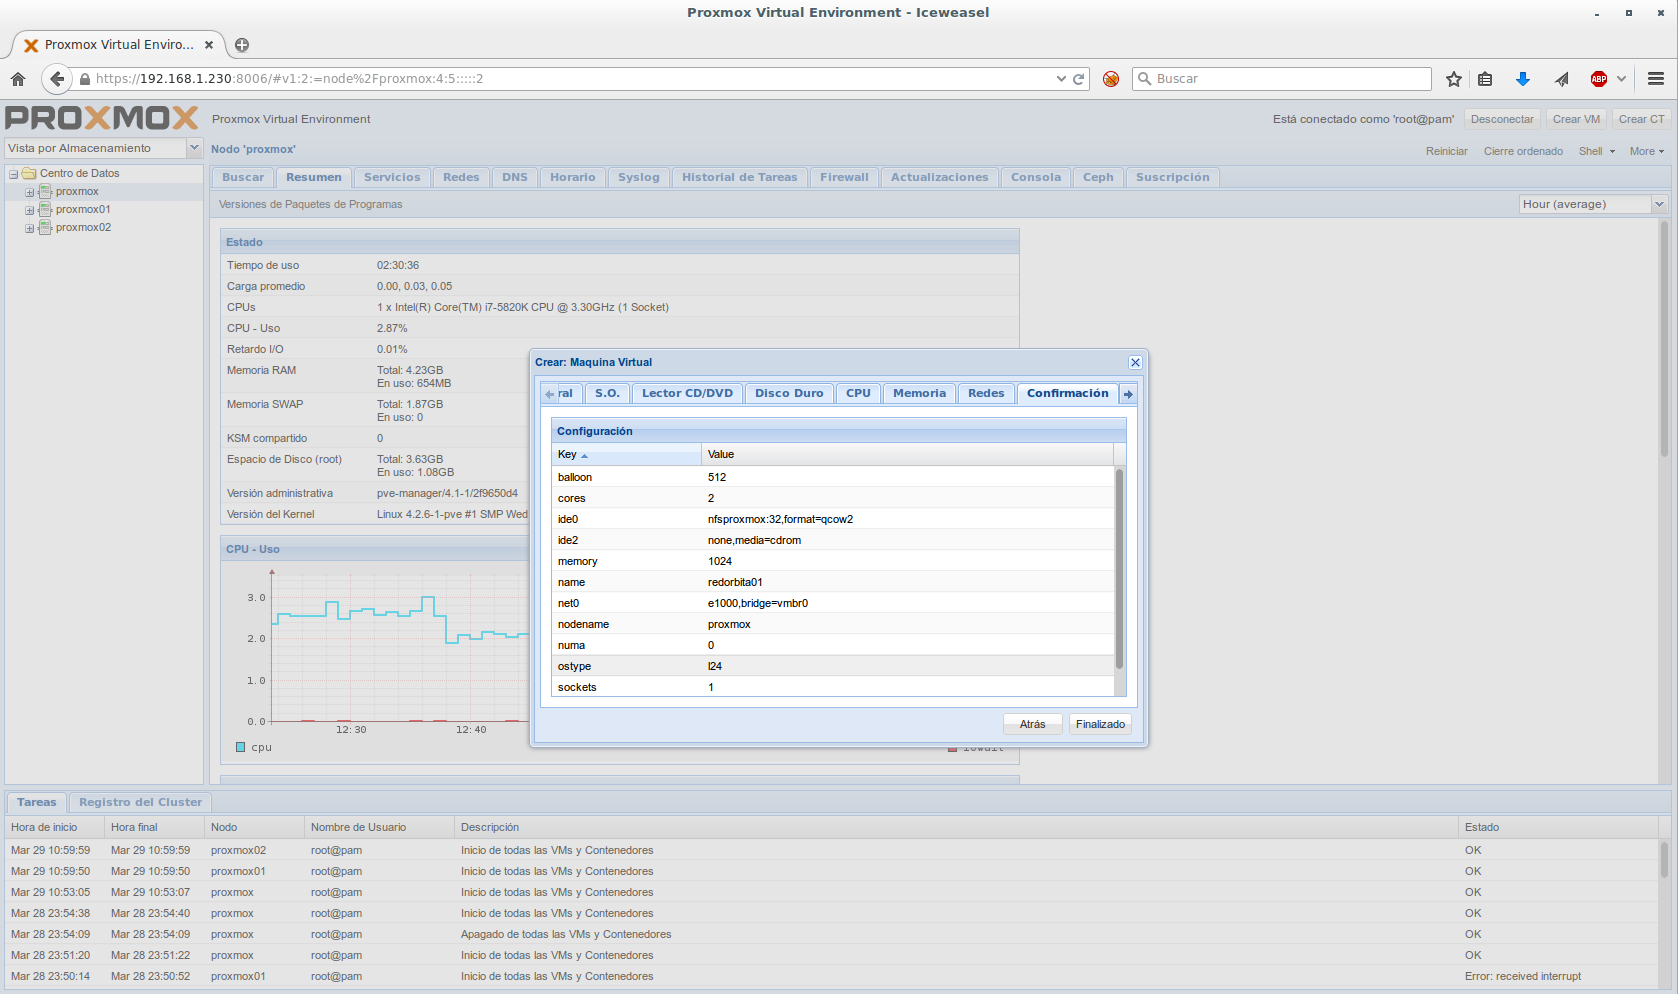This screenshot has height=994, width=1678.
Task: Open the downloads arrow icon
Action: point(1522,79)
